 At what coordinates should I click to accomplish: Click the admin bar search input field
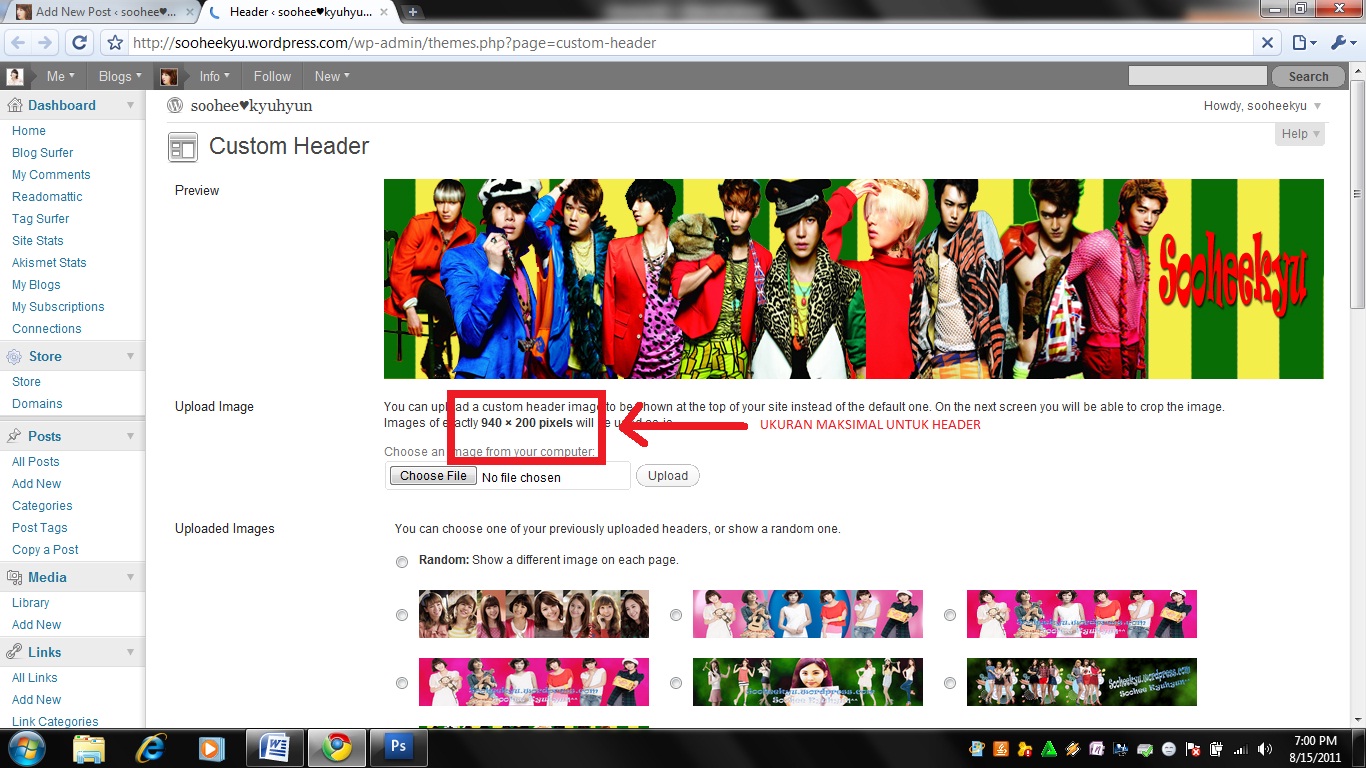tap(1198, 76)
